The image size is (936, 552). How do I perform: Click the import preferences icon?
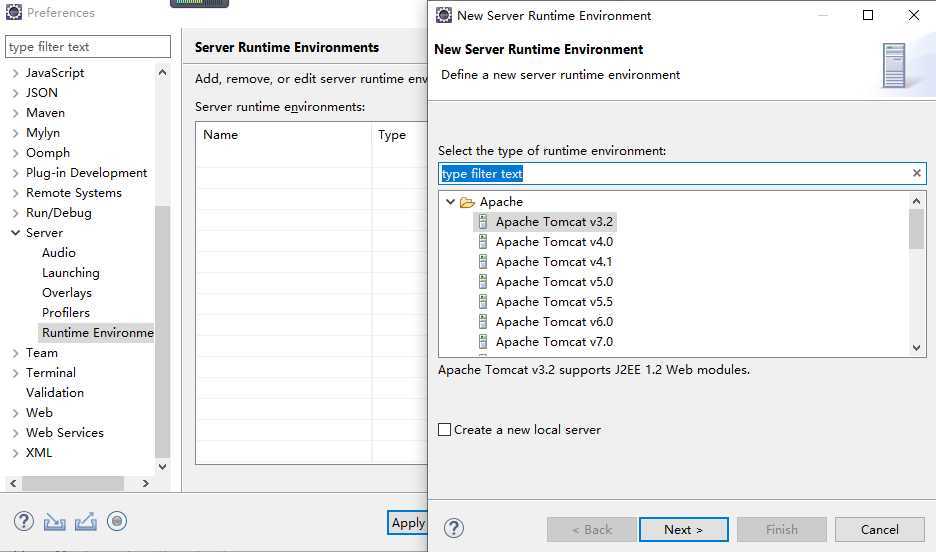point(55,522)
